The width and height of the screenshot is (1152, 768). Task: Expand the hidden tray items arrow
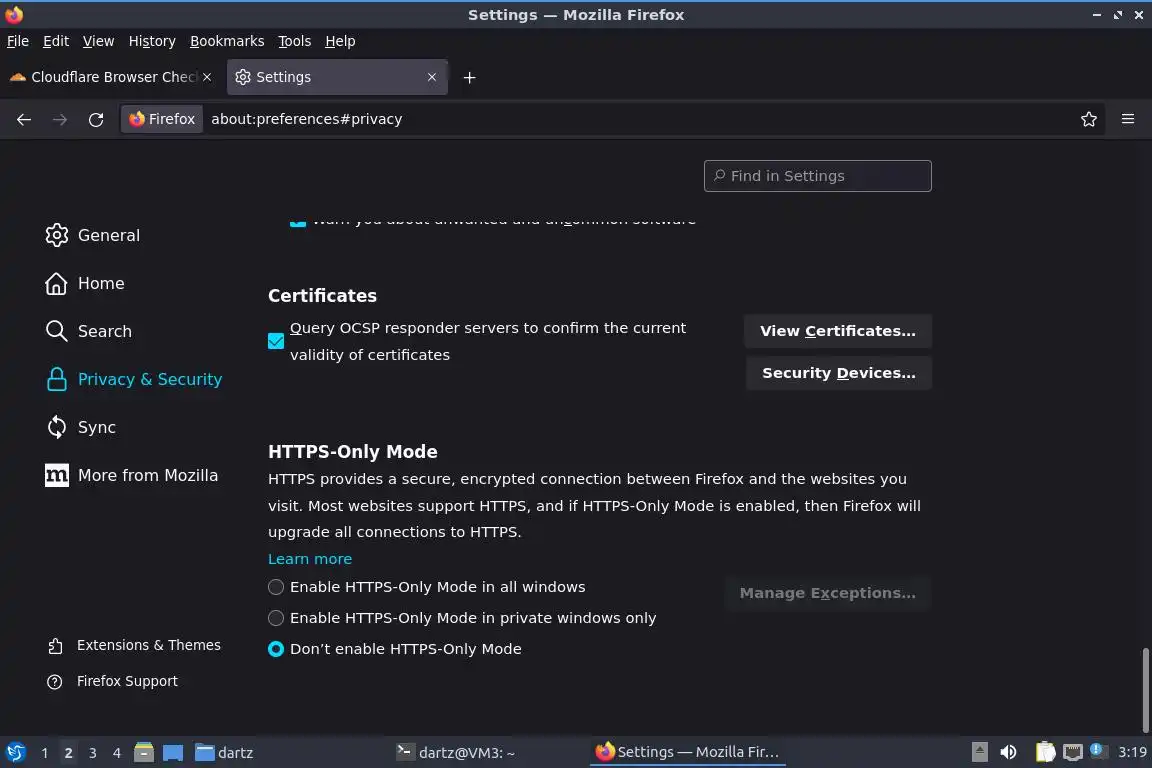979,752
